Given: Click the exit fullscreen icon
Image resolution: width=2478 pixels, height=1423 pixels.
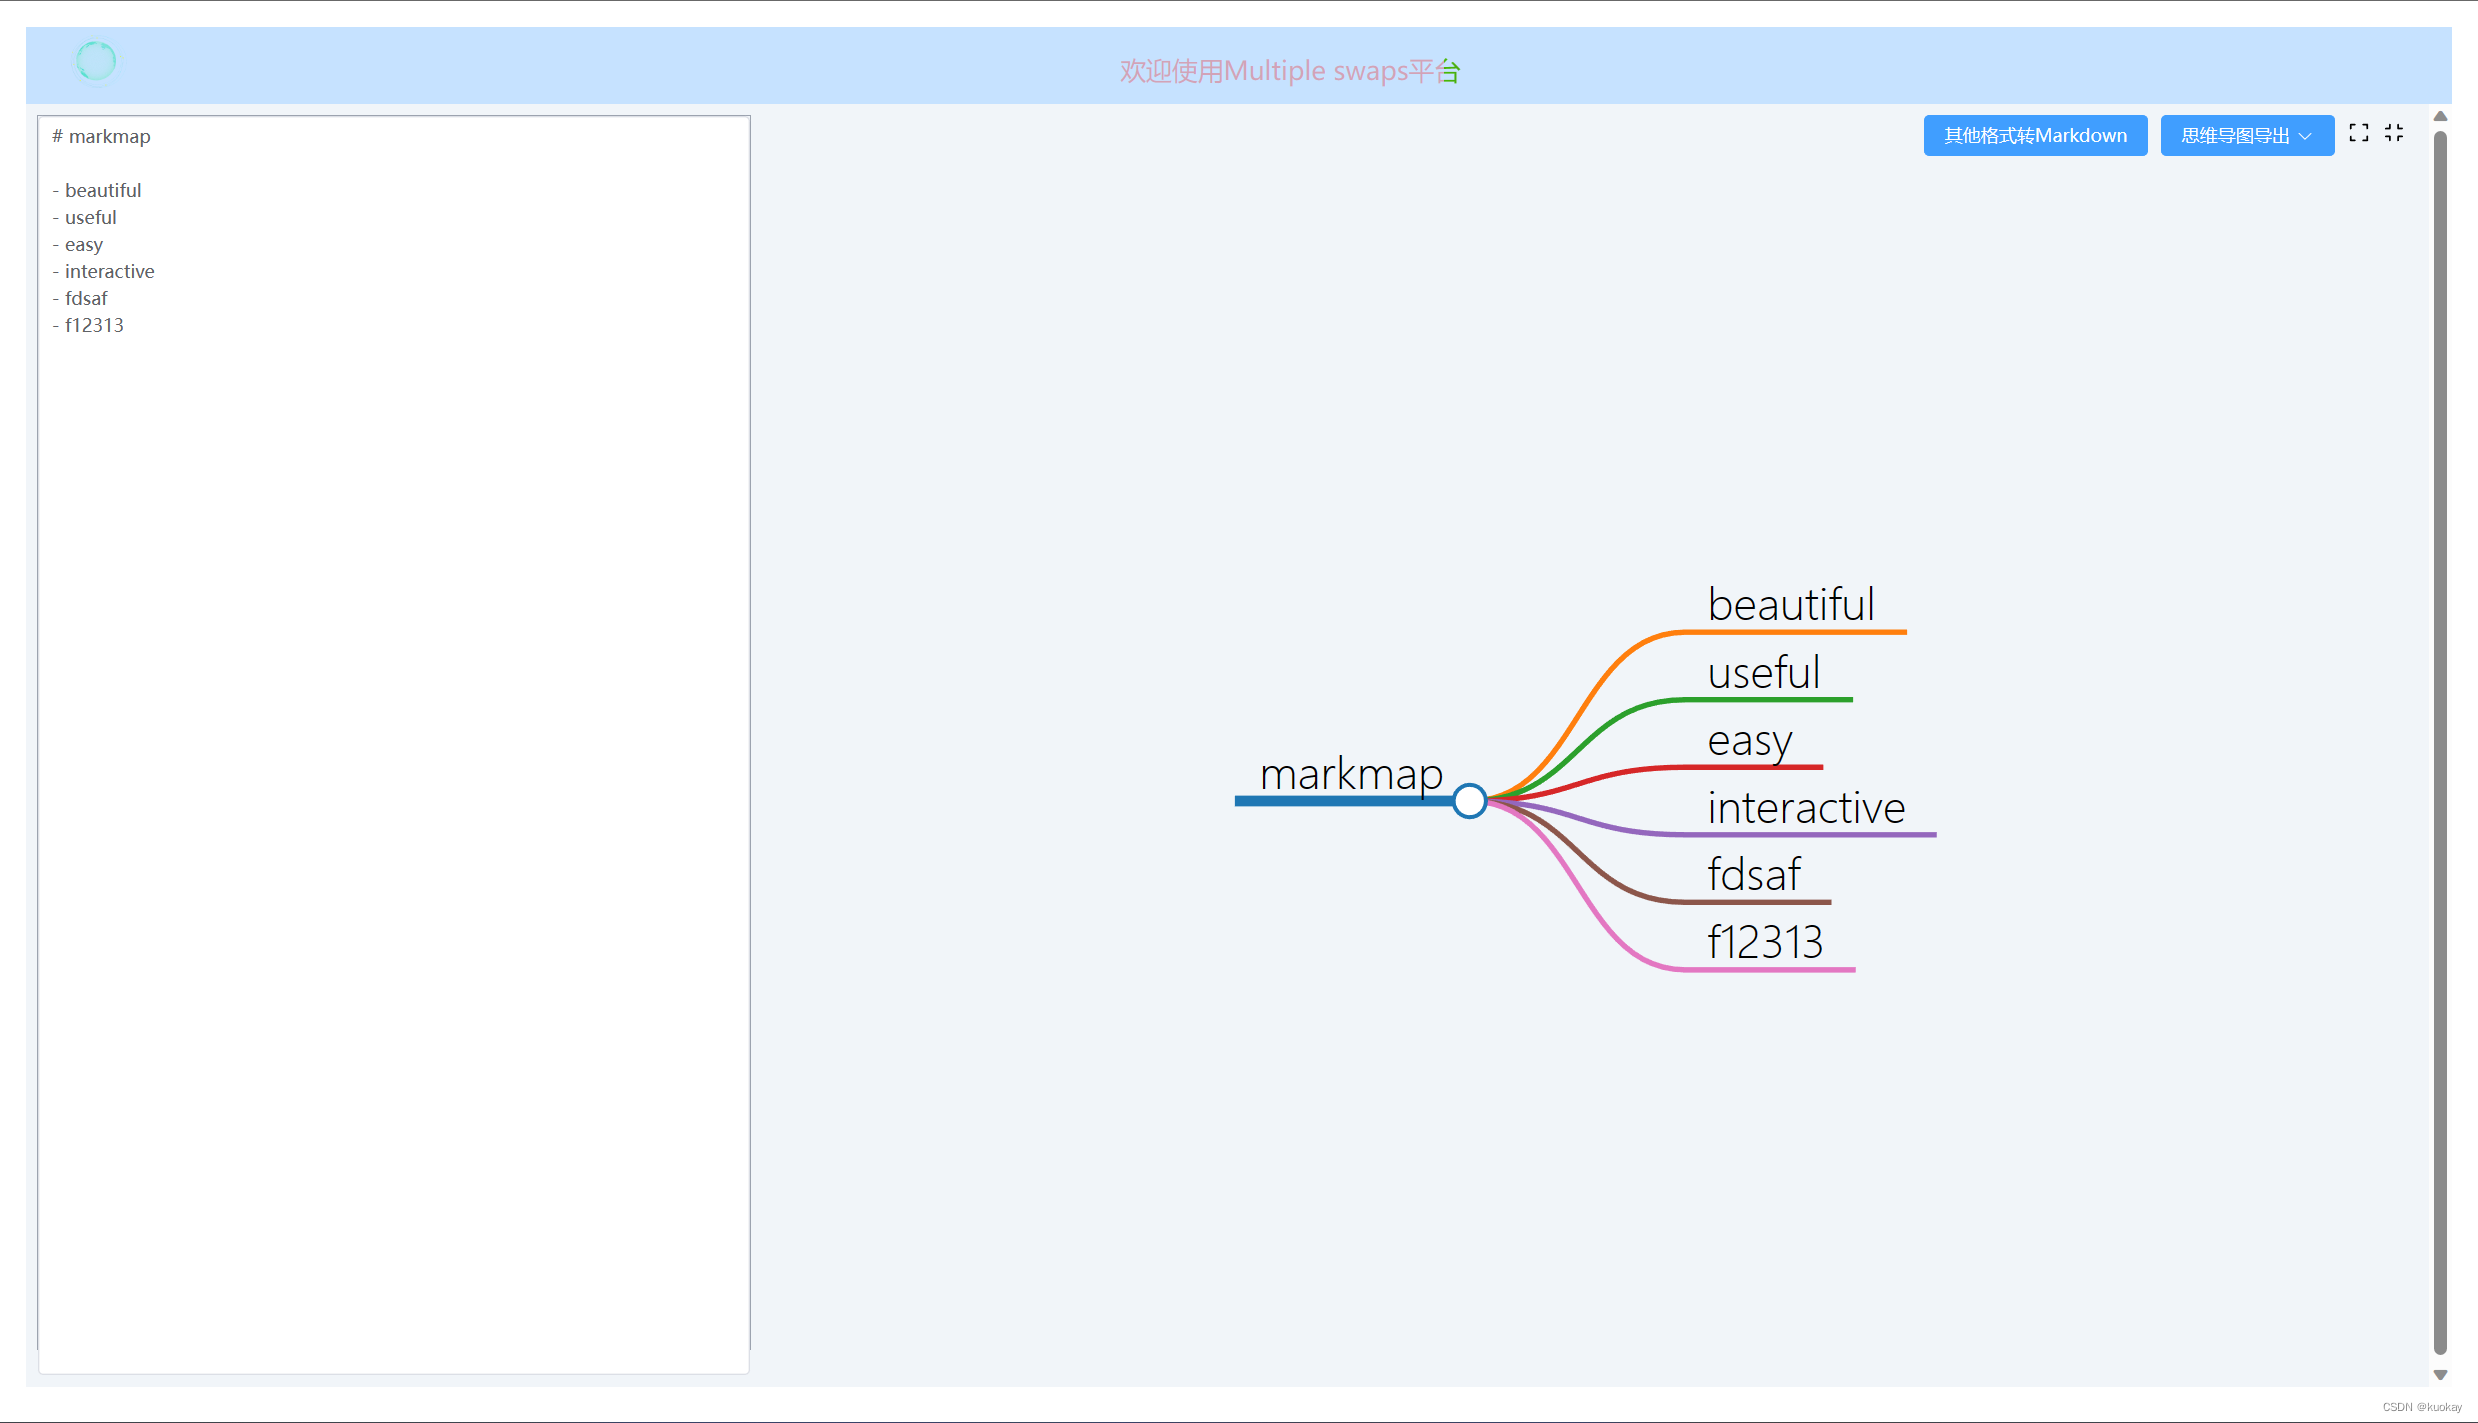Looking at the screenshot, I should pyautogui.click(x=2394, y=132).
